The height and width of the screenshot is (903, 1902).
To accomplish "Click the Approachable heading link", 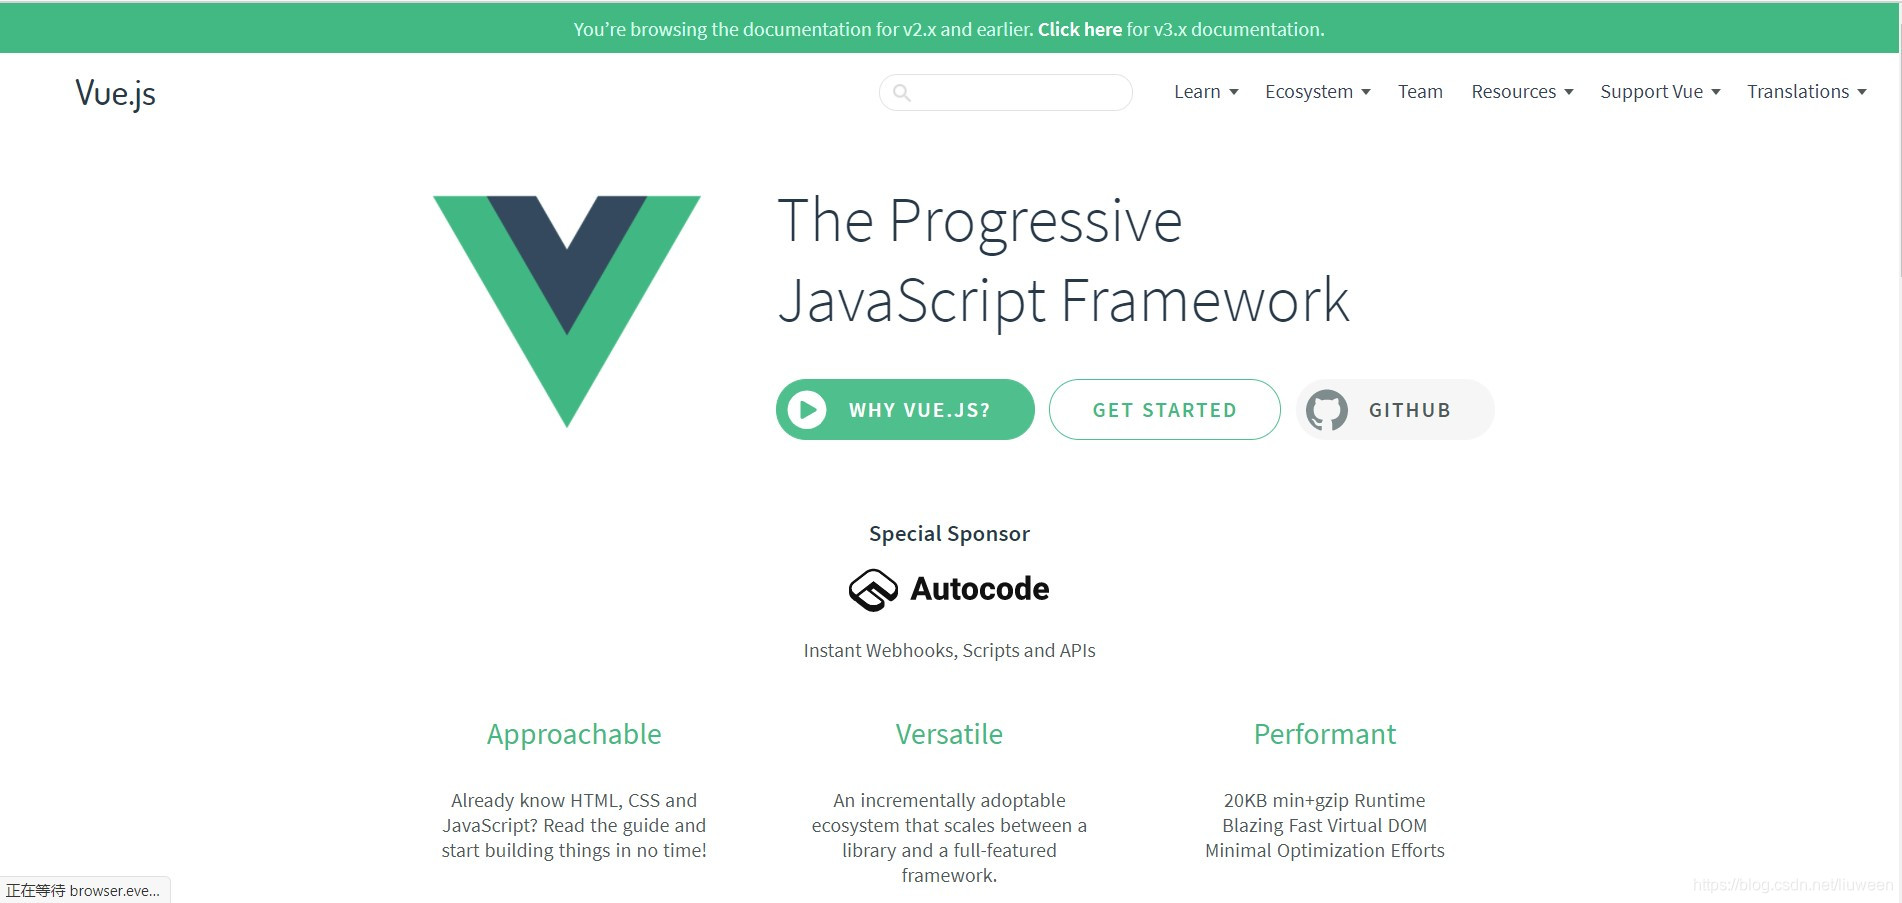I will pyautogui.click(x=573, y=734).
